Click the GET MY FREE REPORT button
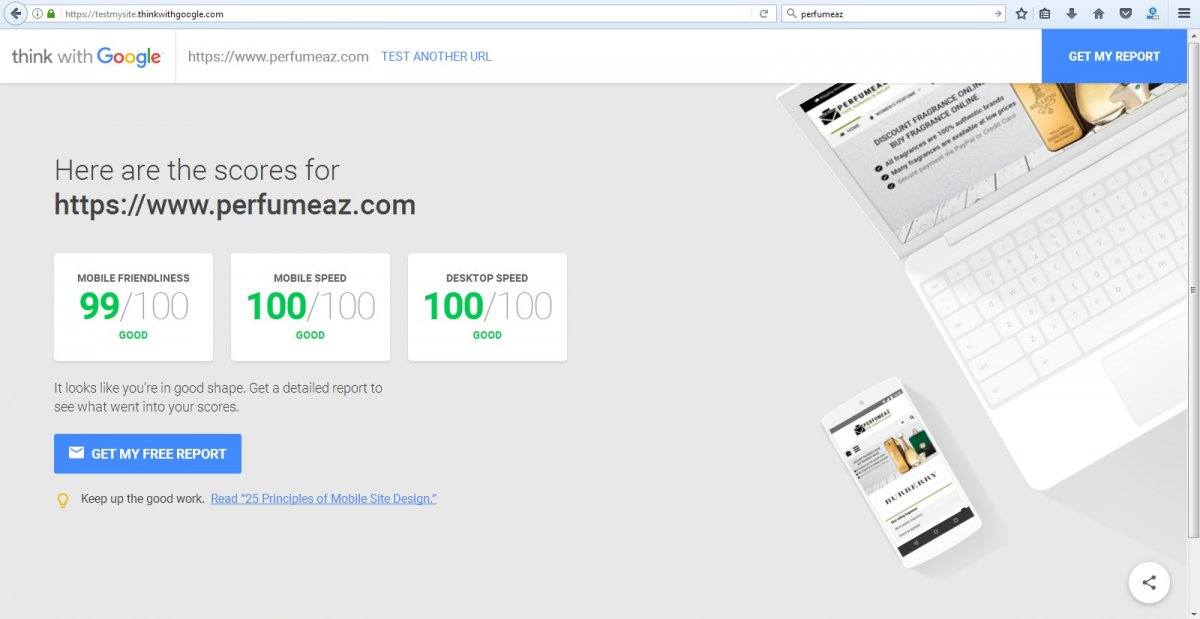This screenshot has width=1200, height=619. (x=148, y=453)
